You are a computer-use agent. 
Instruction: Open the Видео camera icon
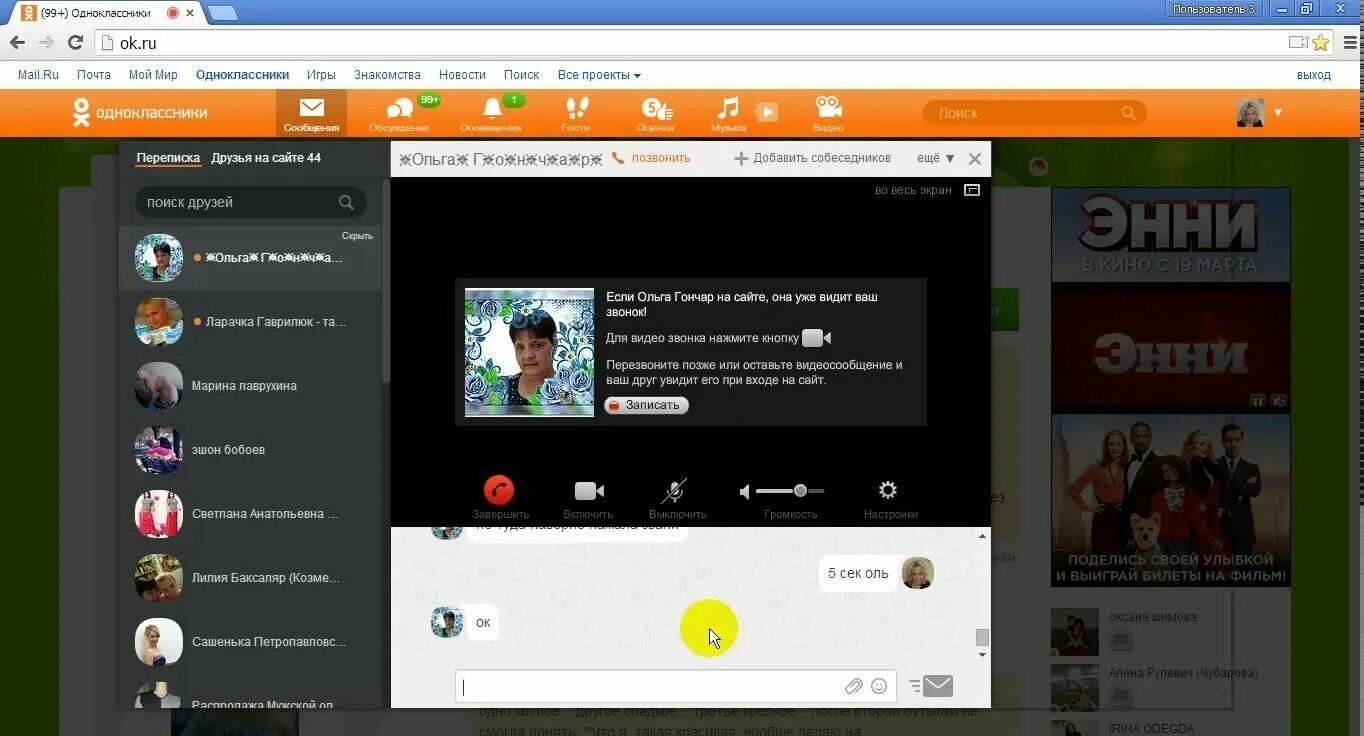click(828, 107)
